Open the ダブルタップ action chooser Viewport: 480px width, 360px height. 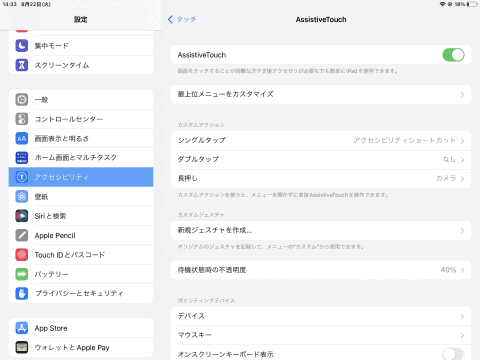pos(321,159)
